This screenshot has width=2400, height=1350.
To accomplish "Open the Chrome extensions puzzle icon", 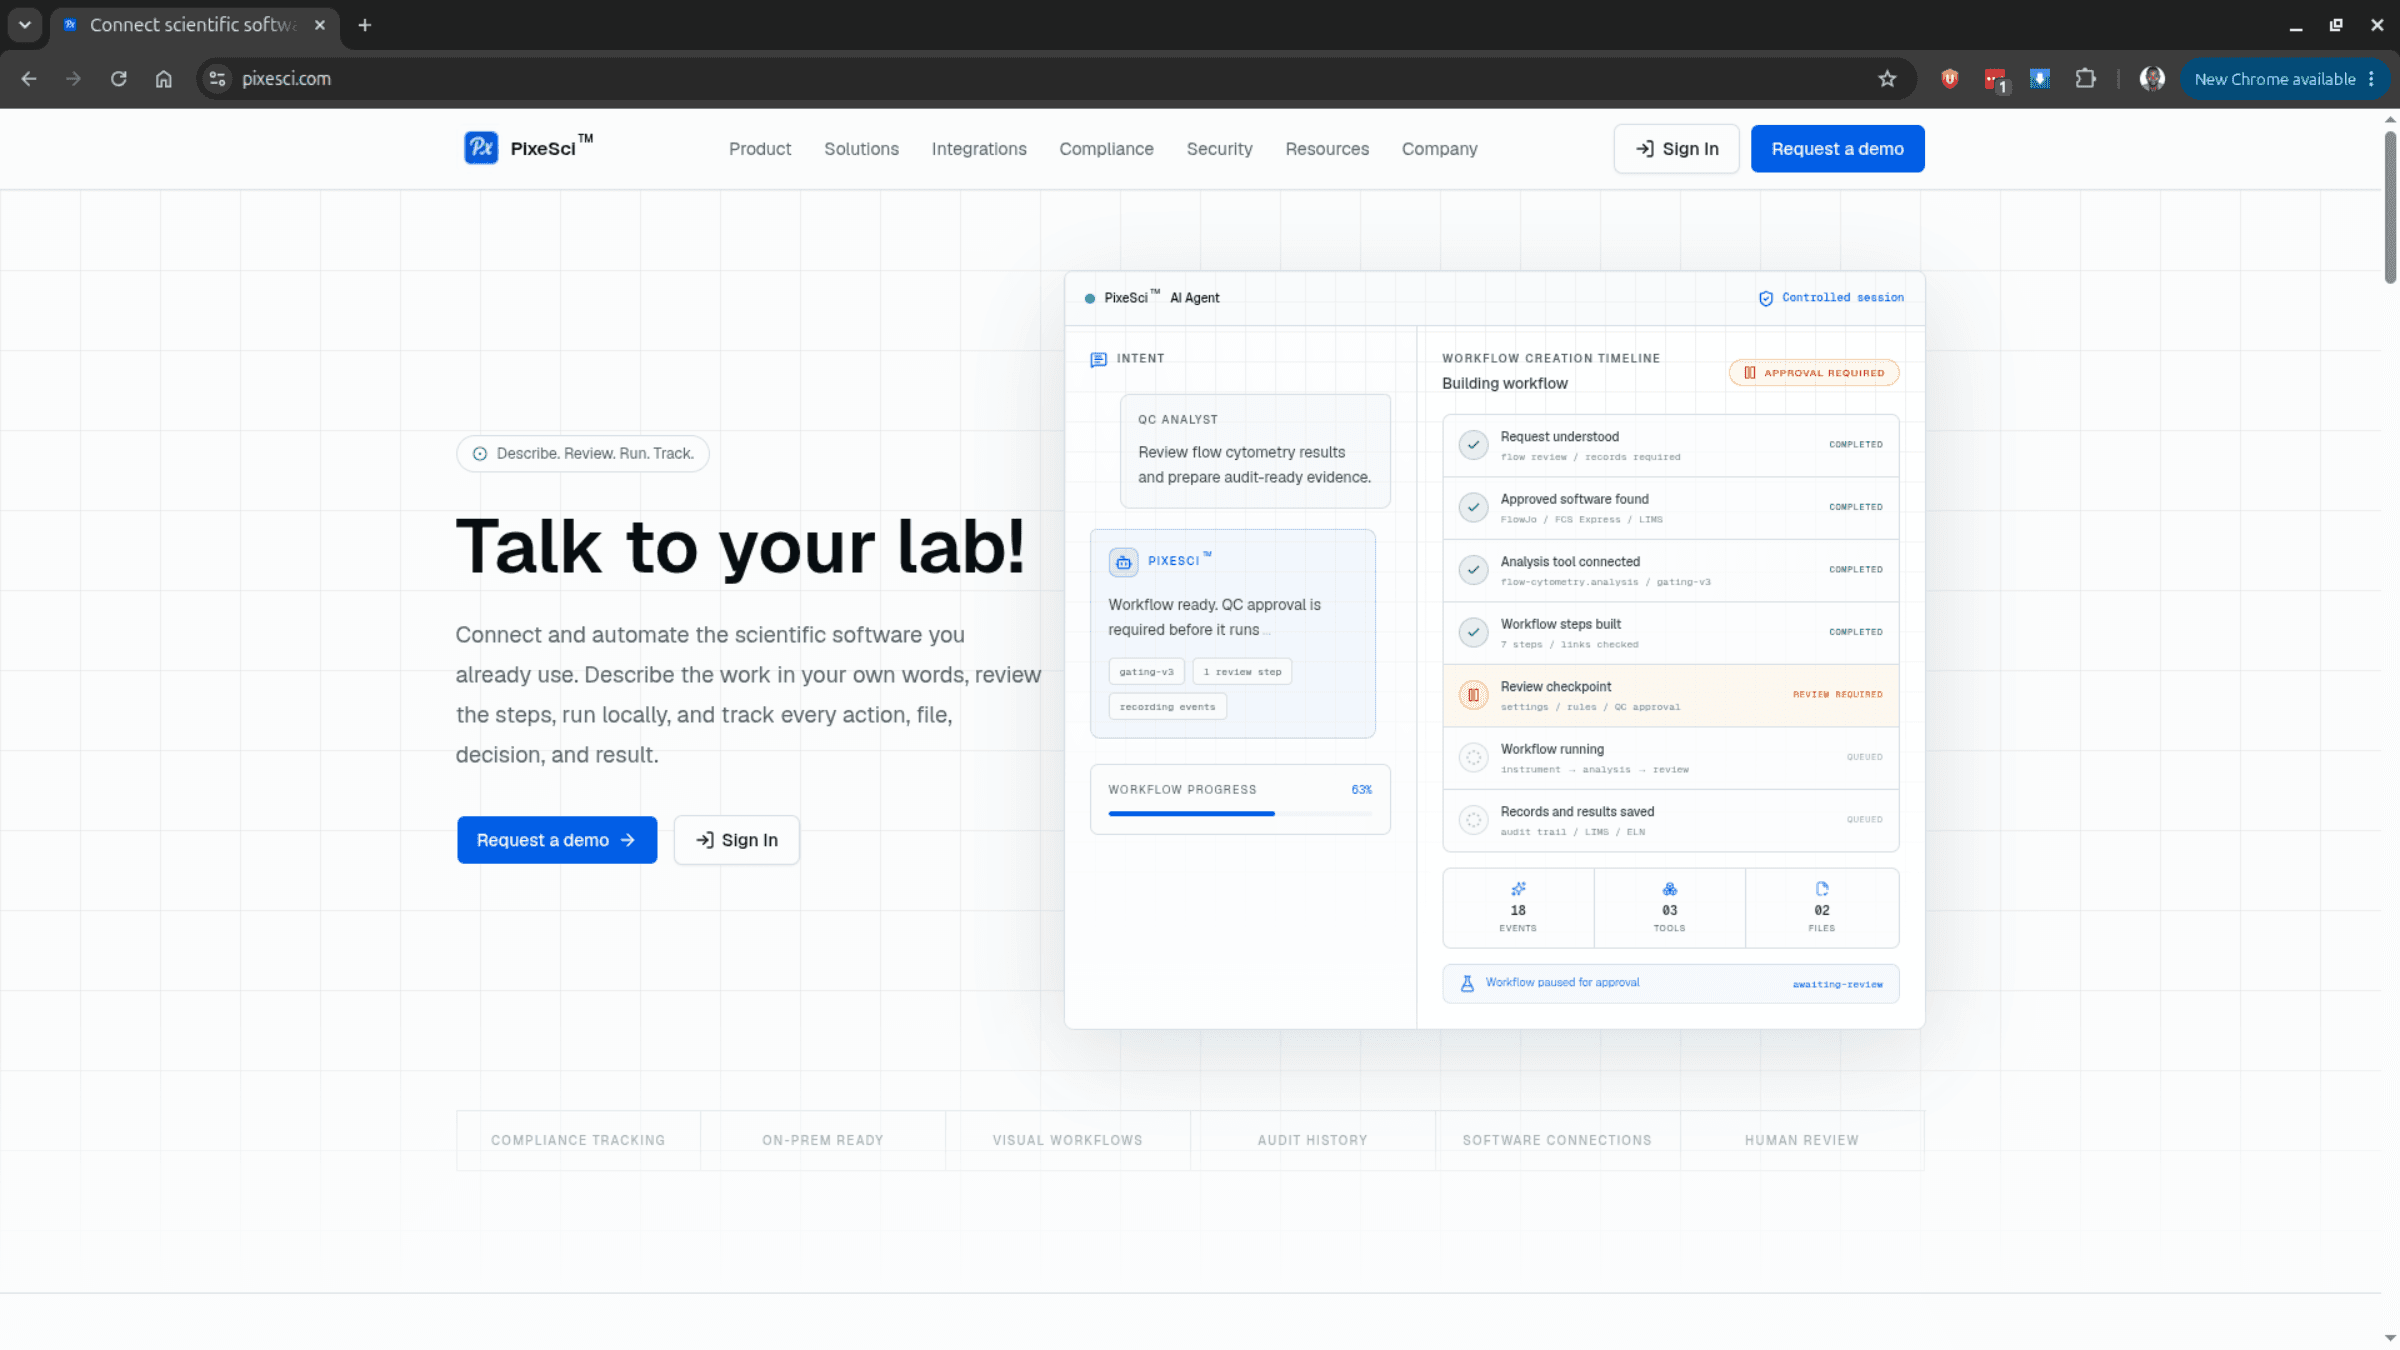I will (x=2085, y=79).
